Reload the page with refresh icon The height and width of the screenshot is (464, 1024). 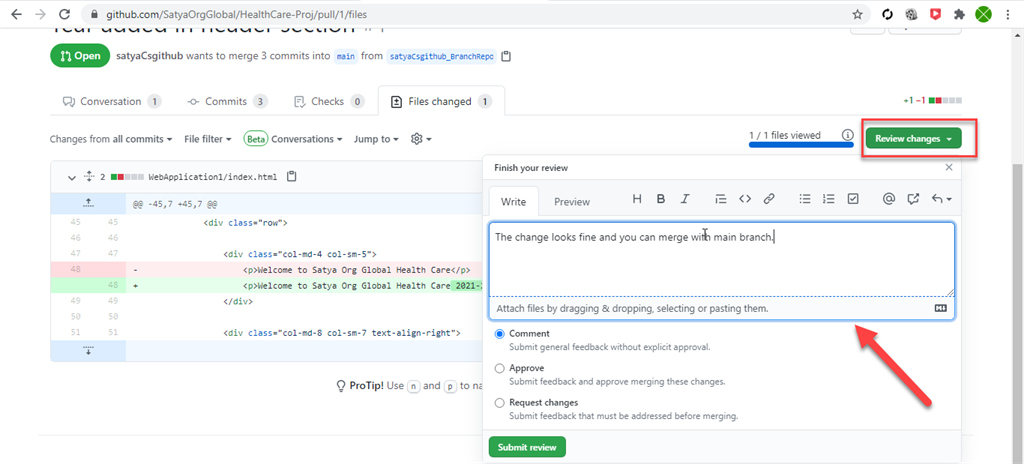[x=64, y=14]
